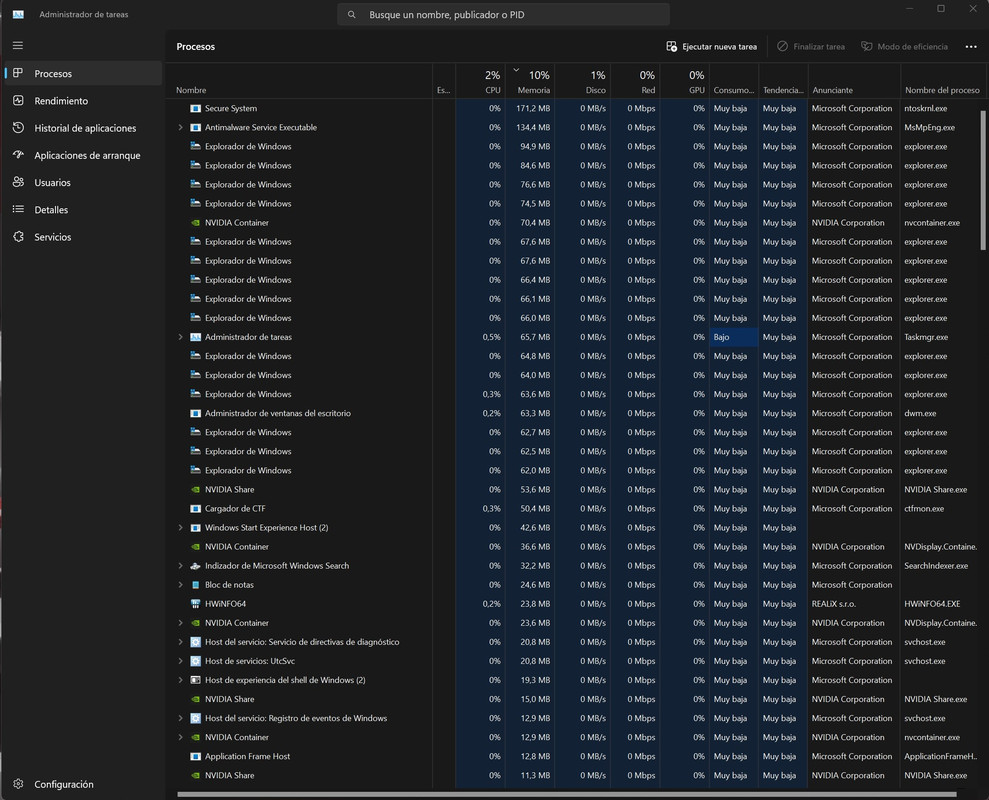Expand Registro de eventos de Windows host
Screen dimensions: 989x800
(180, 718)
